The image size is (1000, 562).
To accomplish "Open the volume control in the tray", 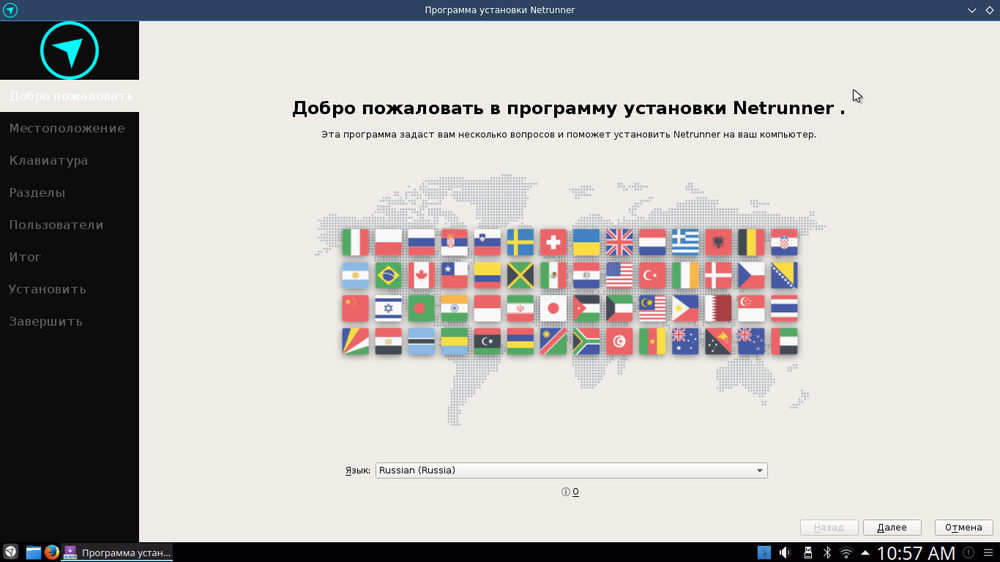I will click(785, 552).
